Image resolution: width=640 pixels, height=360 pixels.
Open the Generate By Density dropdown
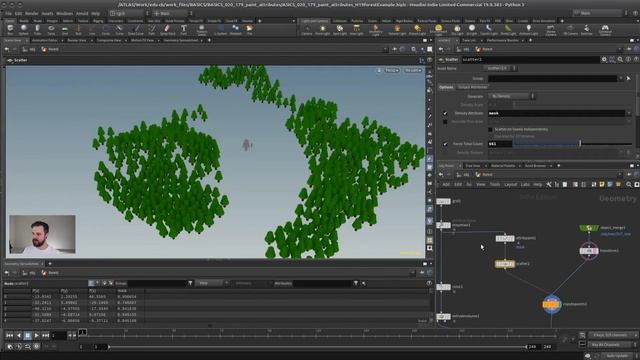coord(511,96)
